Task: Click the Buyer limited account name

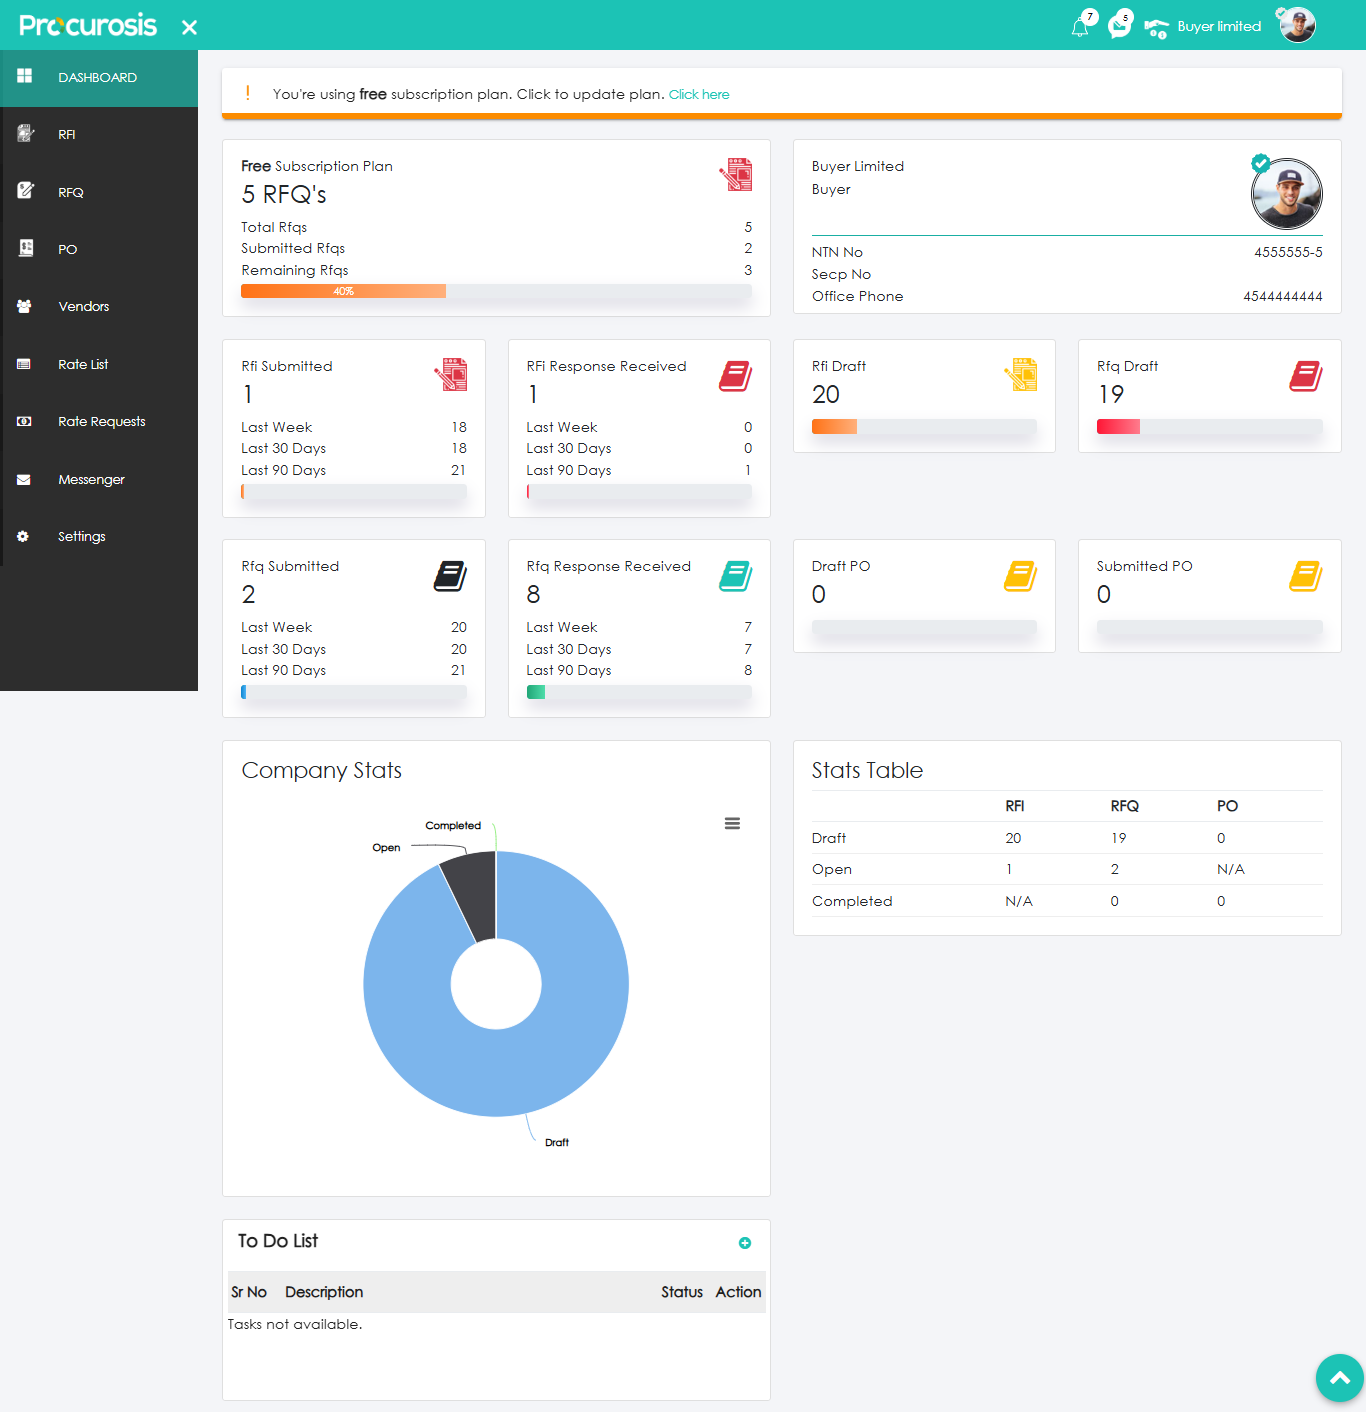Action: click(x=1219, y=27)
